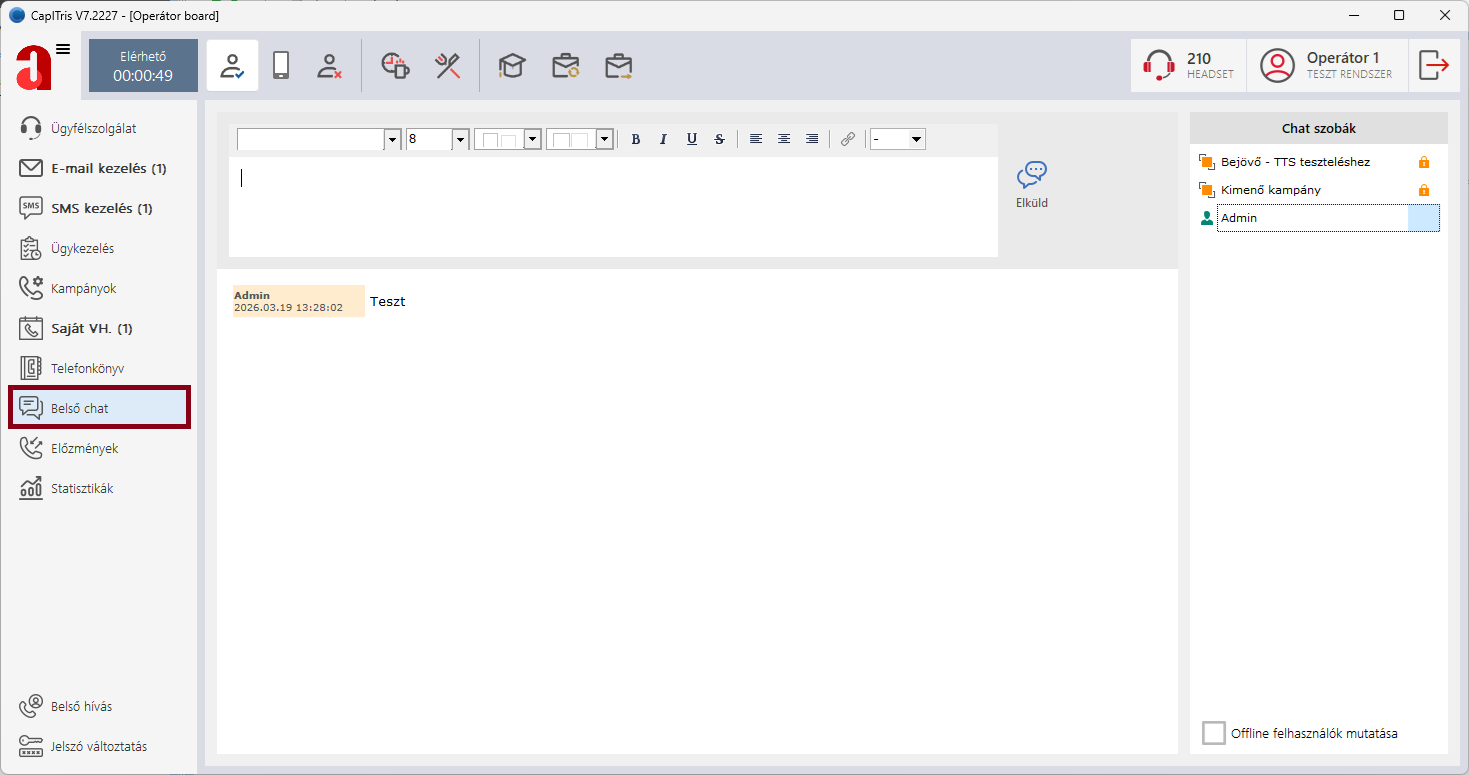The image size is (1469, 775).
Task: Start coffee break with clock-mug icon
Action: point(396,66)
